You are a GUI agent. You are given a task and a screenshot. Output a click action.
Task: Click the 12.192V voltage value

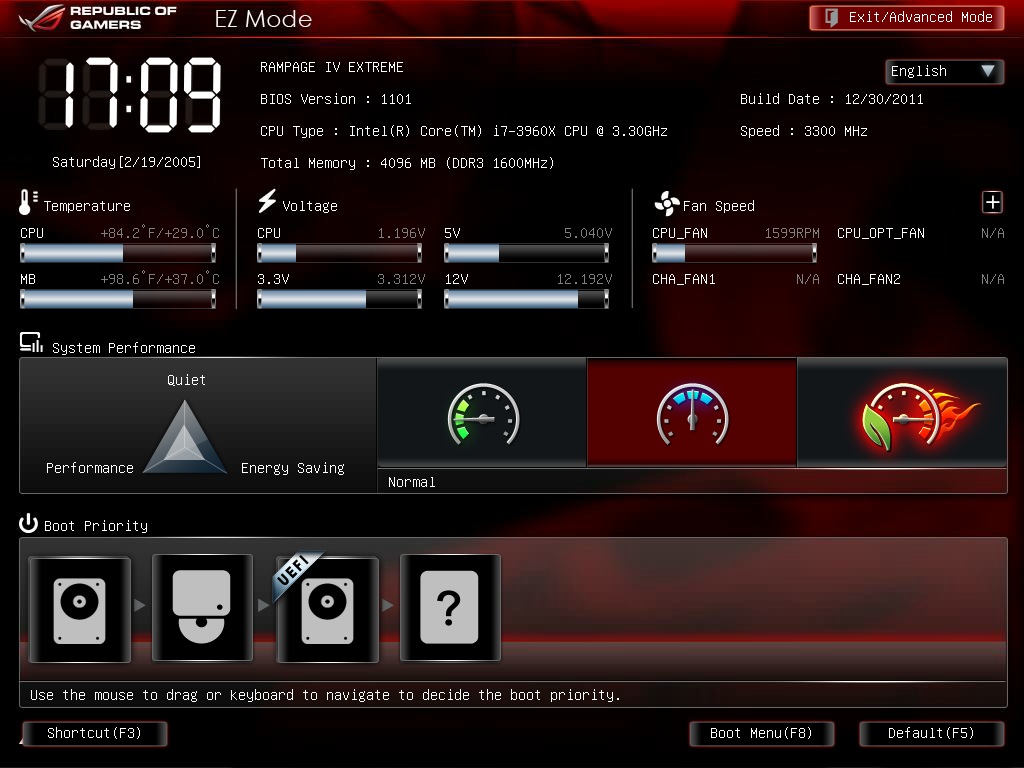[584, 280]
